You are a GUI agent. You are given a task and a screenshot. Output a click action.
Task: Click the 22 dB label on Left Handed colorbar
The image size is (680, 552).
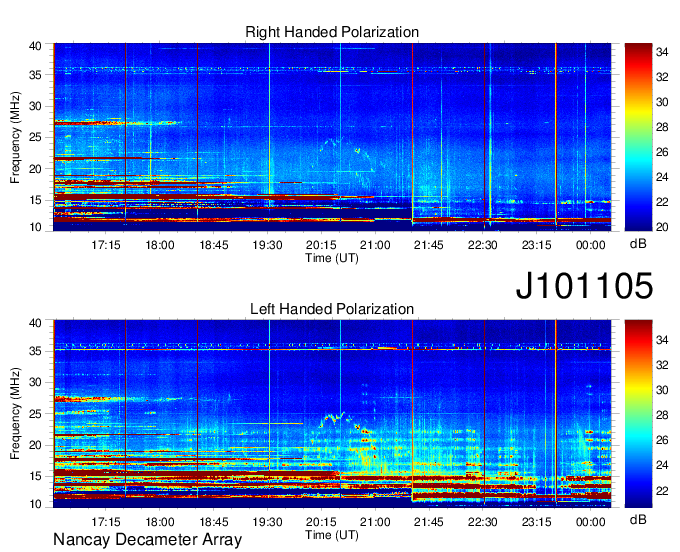(662, 490)
